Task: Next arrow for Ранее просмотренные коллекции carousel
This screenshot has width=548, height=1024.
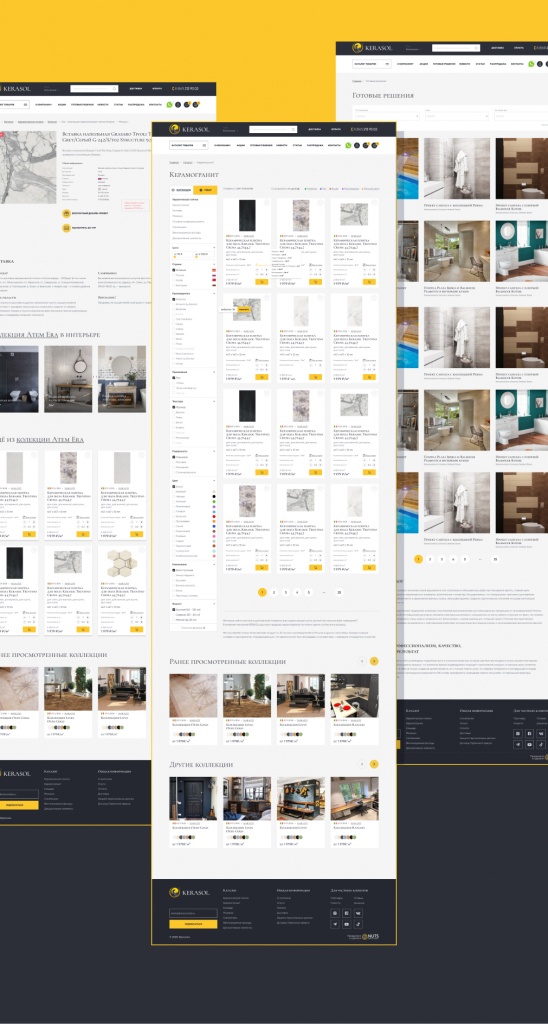Action: tap(374, 661)
